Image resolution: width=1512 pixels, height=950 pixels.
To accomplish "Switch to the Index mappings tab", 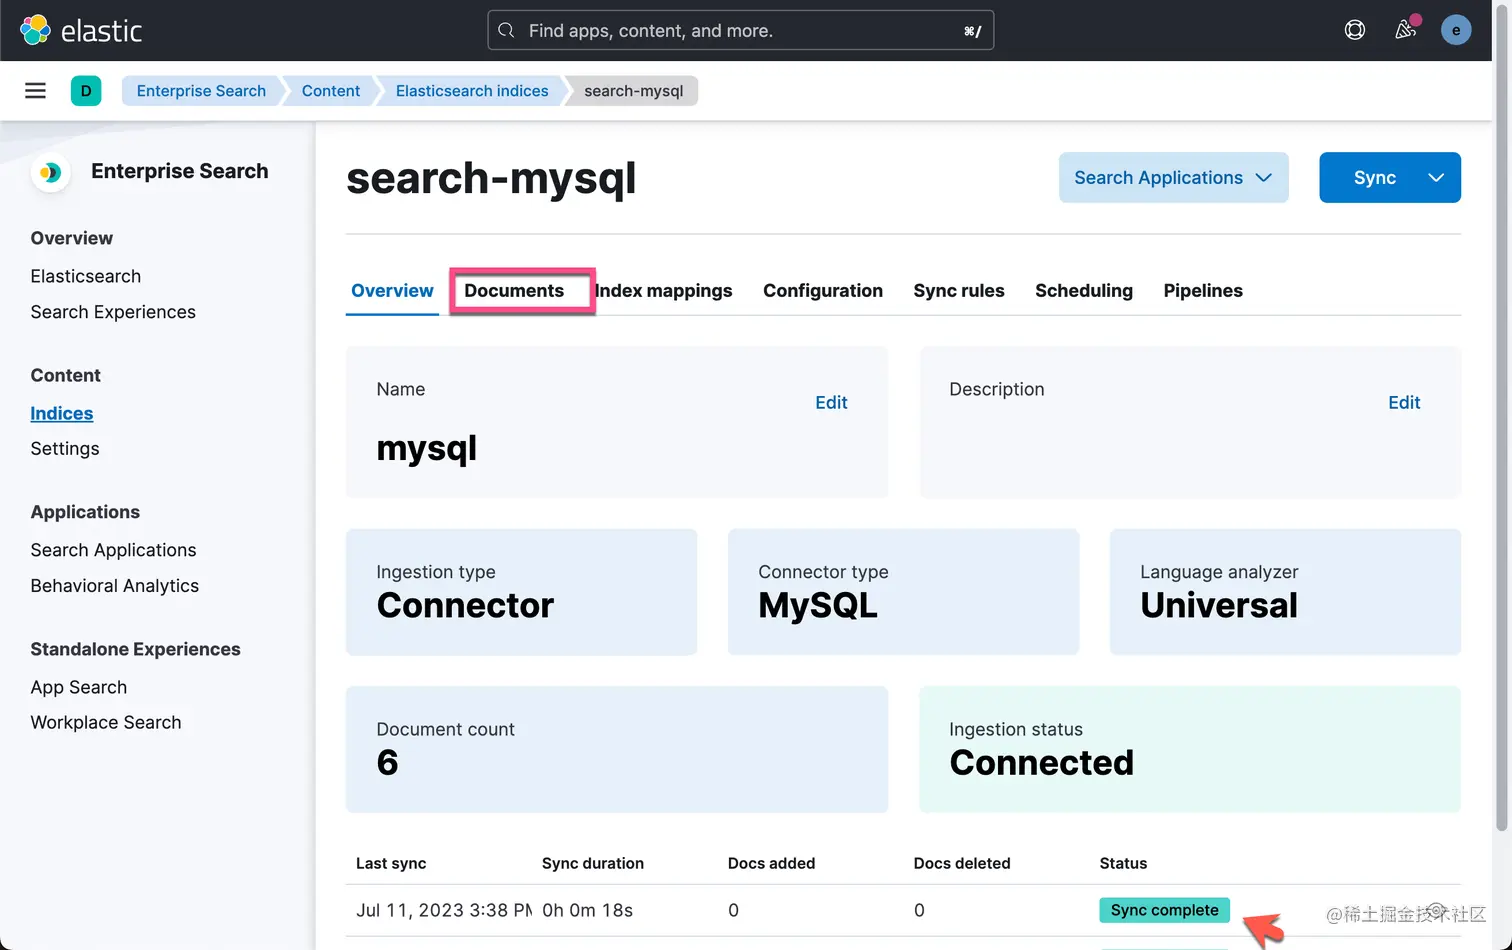I will point(664,291).
